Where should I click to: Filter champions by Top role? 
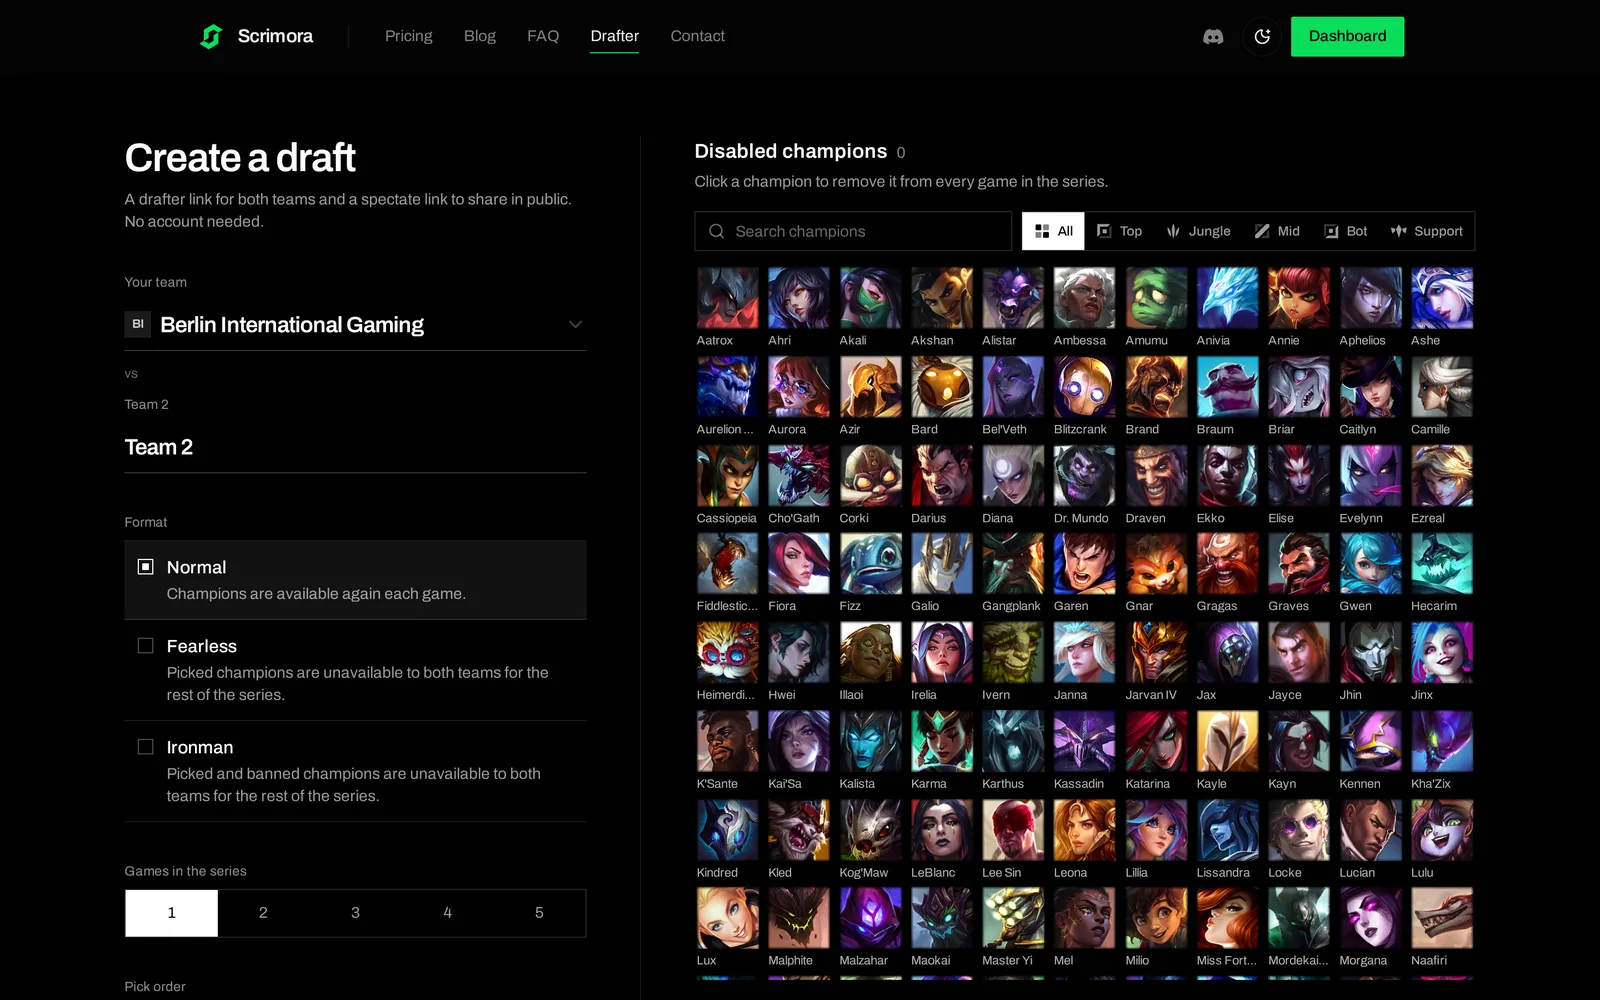pos(1119,231)
